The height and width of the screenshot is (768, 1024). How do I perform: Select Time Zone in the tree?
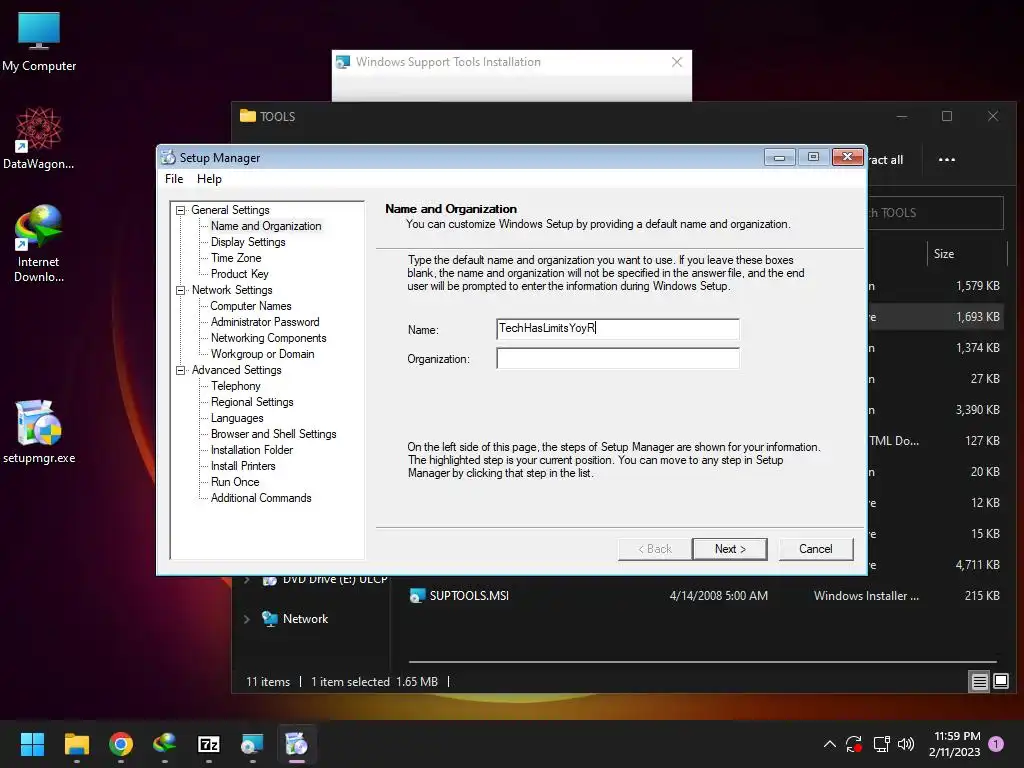point(236,258)
